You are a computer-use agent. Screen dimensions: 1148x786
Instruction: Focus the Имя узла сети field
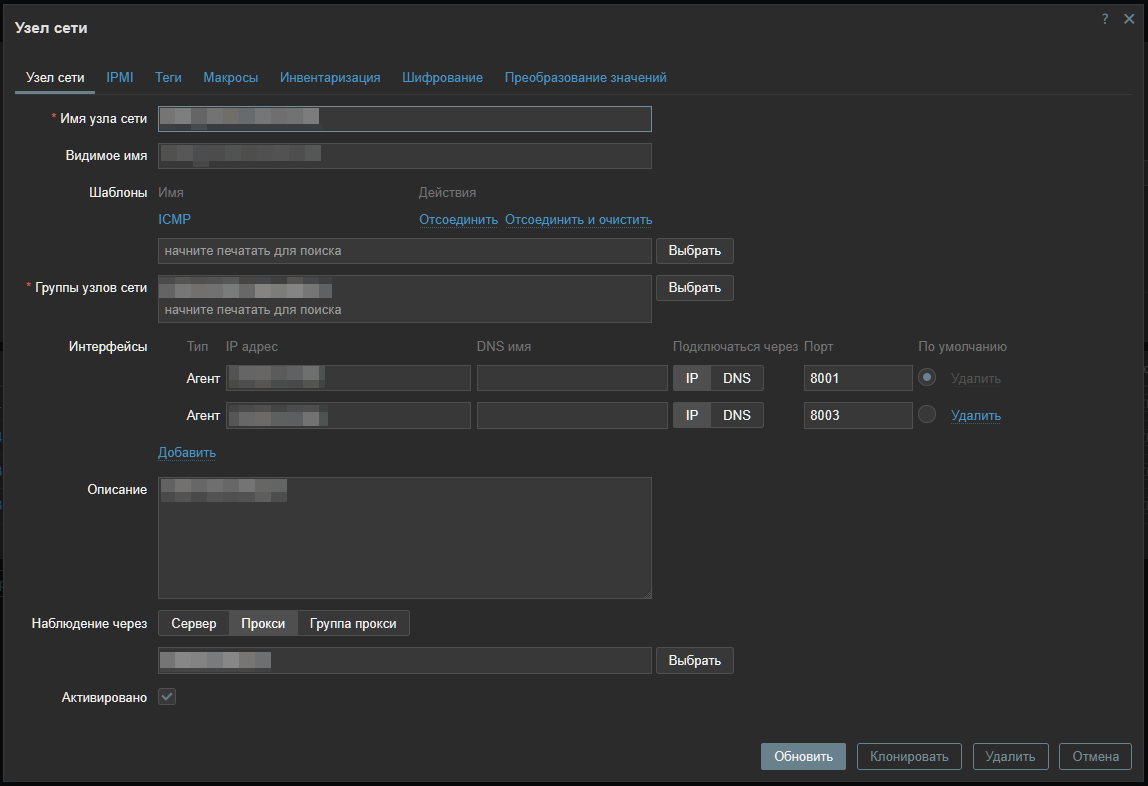click(405, 119)
